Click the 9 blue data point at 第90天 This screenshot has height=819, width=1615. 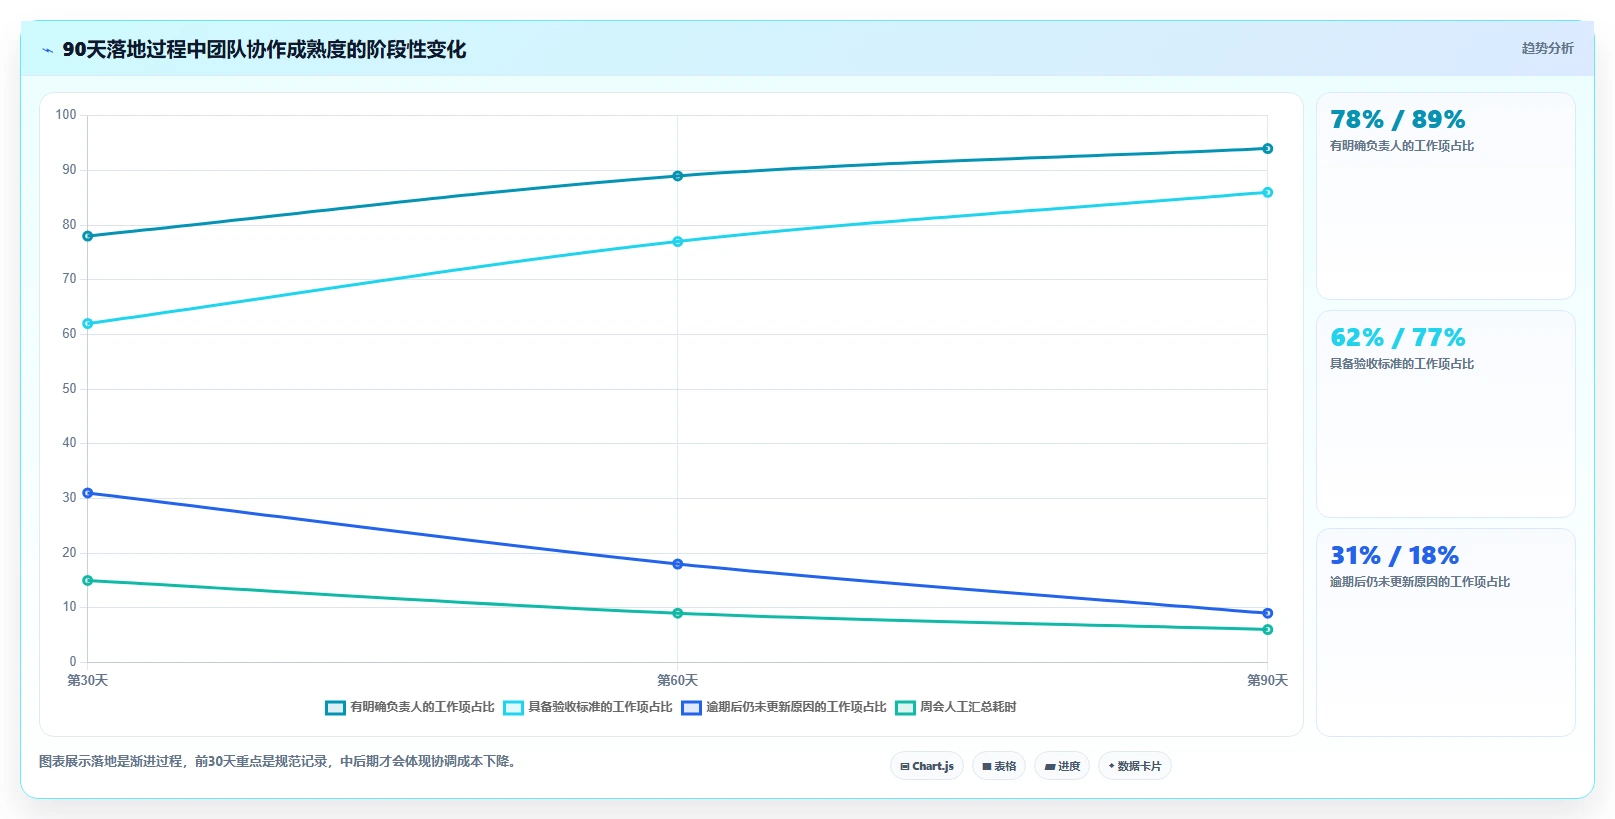(x=1268, y=613)
